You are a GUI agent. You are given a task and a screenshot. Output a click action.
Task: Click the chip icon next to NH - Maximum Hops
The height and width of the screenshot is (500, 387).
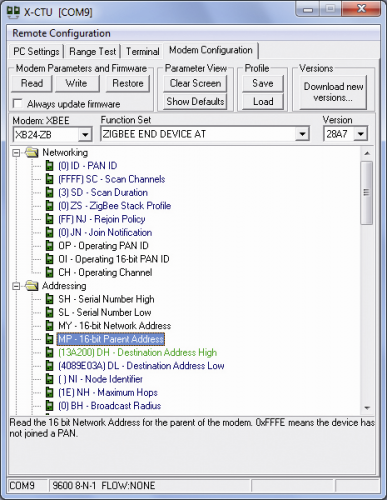click(x=49, y=392)
